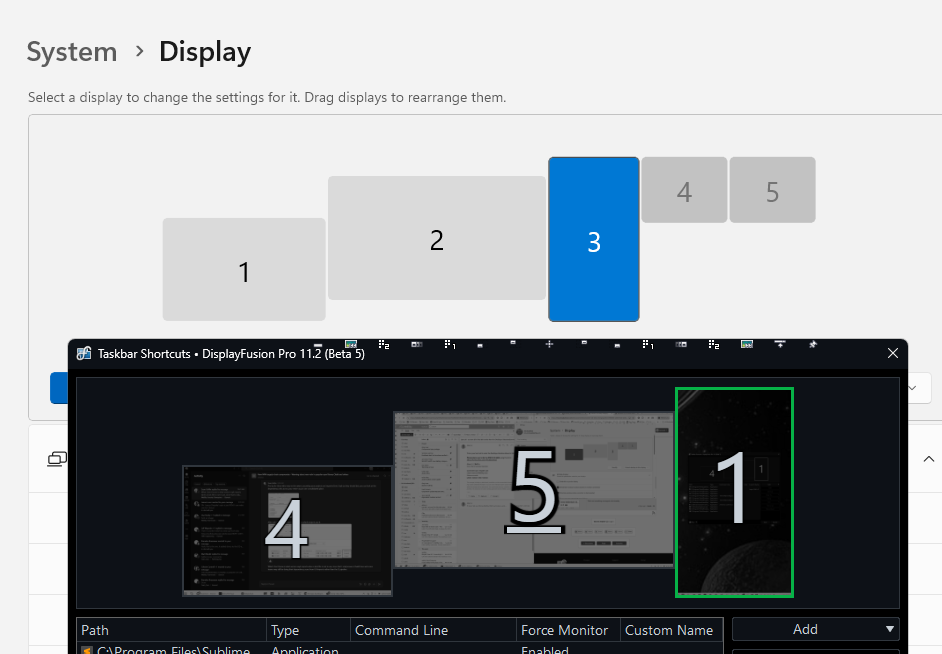The image size is (942, 654).
Task: Click monitor 5 preview in DisplayFusion
Action: (534, 490)
